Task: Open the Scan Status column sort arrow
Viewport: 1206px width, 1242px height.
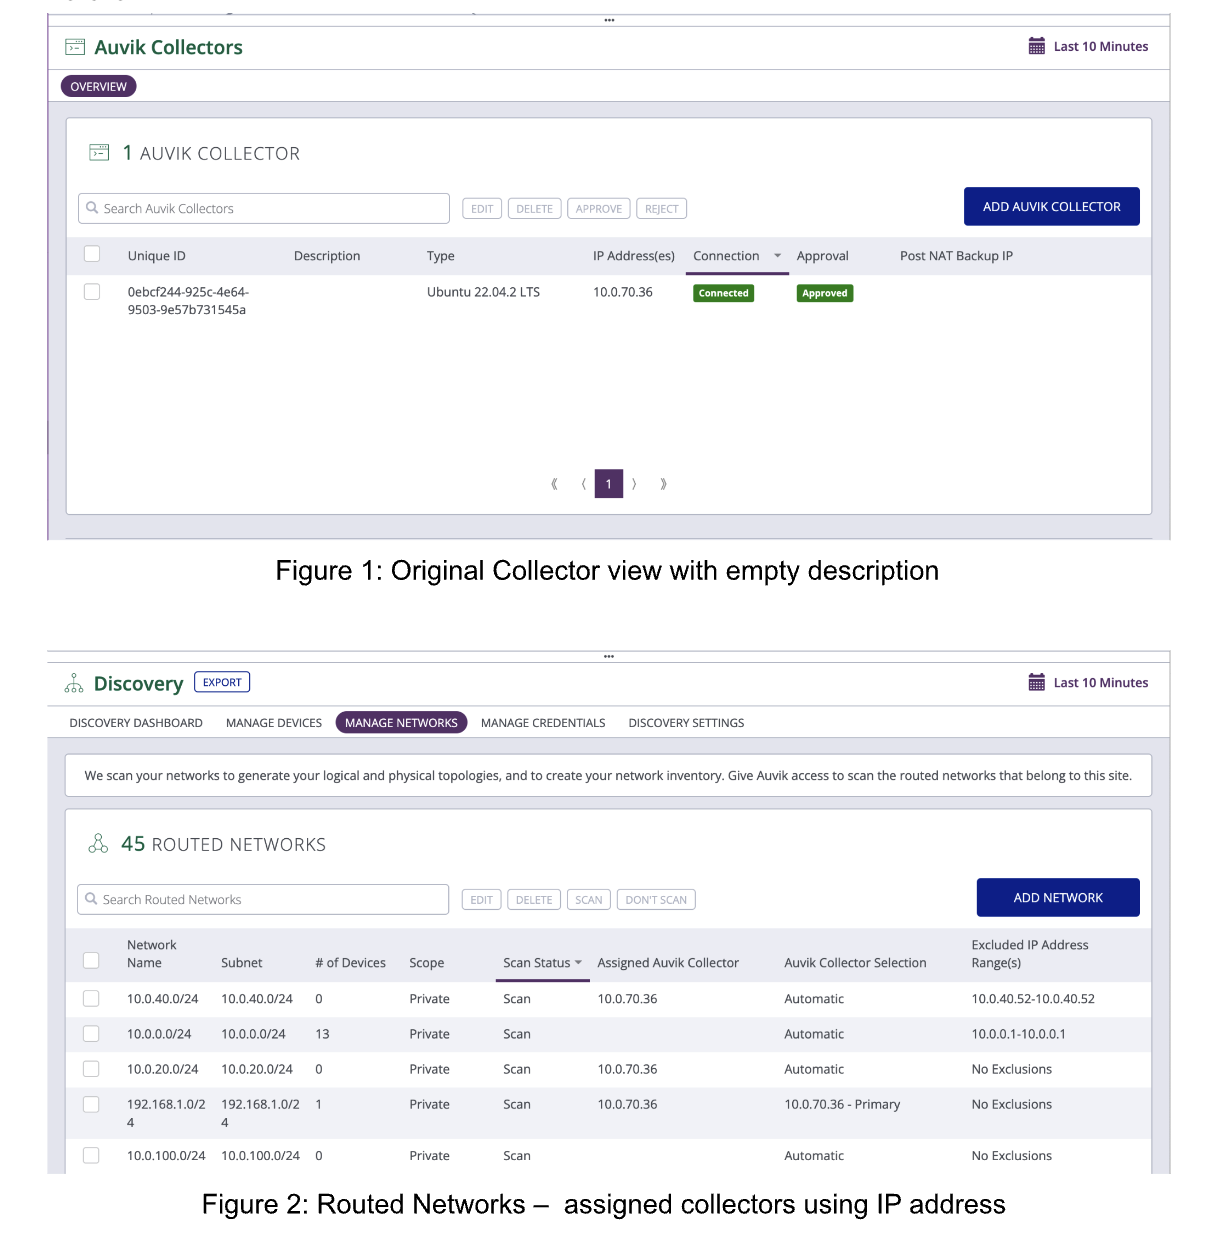Action: [x=578, y=963]
